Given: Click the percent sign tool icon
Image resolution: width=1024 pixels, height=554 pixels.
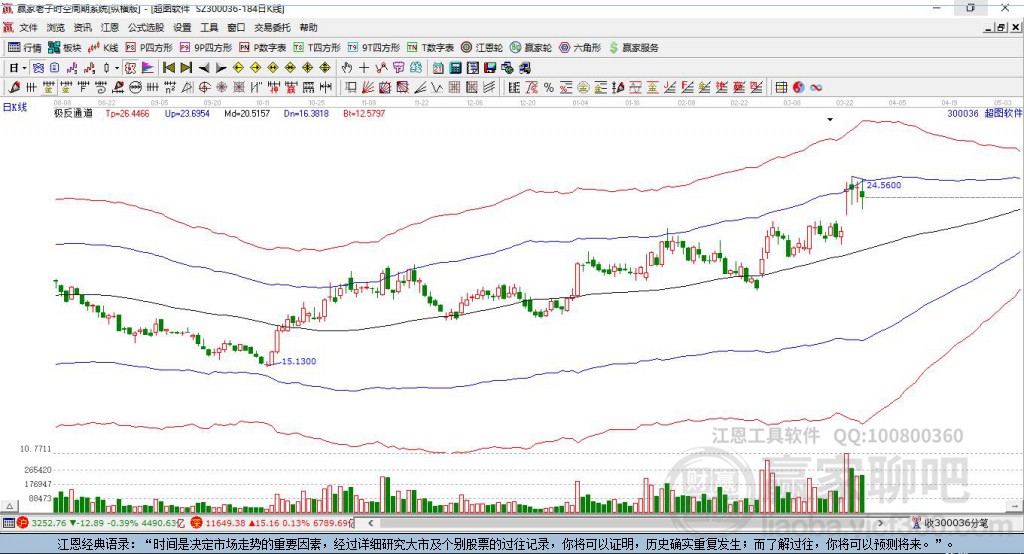Looking at the screenshot, I should [549, 88].
